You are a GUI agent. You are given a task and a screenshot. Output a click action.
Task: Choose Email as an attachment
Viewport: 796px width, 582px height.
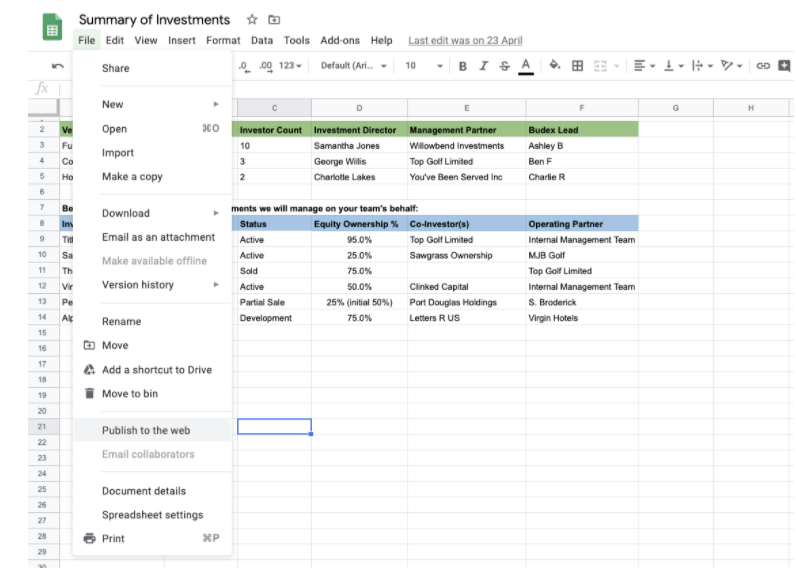coord(152,237)
